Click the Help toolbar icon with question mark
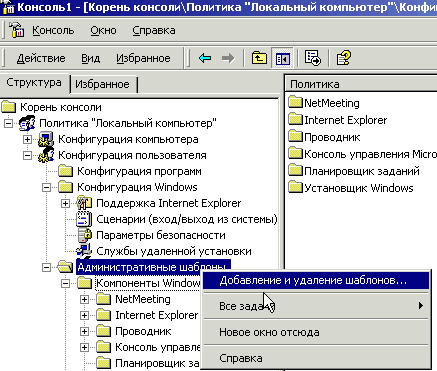Screen dimensions: 437x371 pos(343,58)
